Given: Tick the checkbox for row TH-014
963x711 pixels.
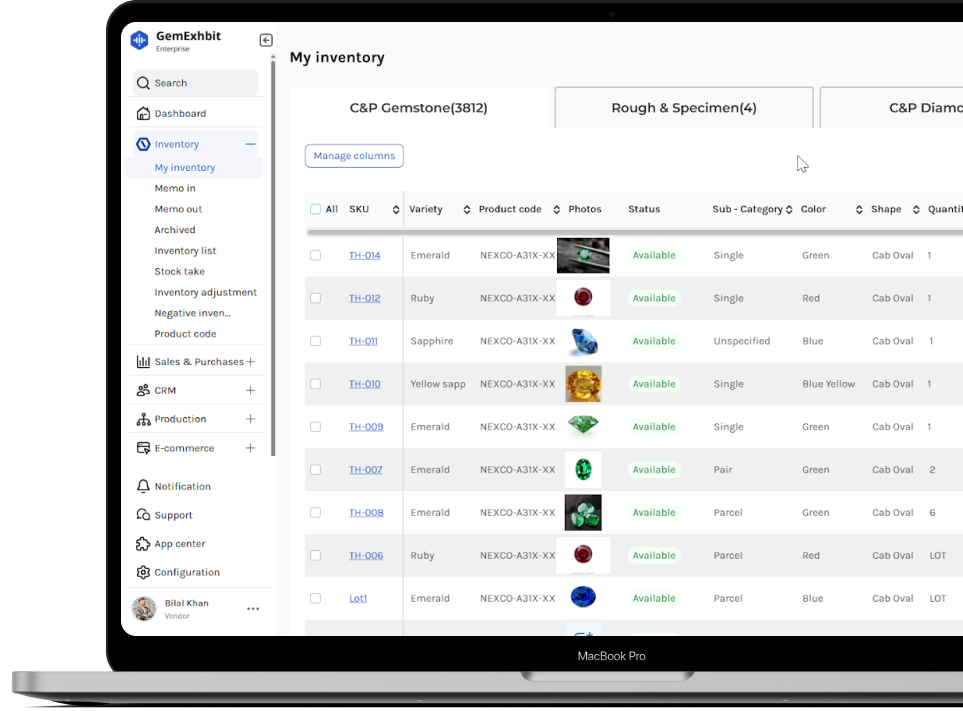Looking at the screenshot, I should 315,255.
